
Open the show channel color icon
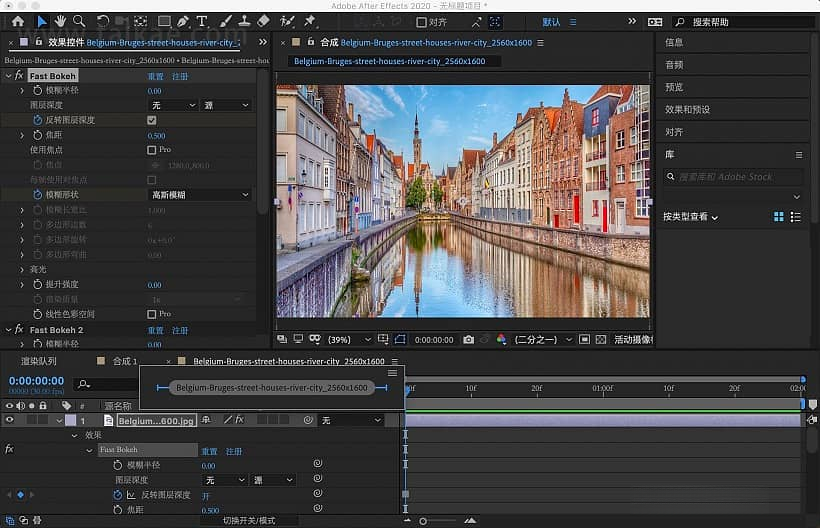[x=501, y=340]
